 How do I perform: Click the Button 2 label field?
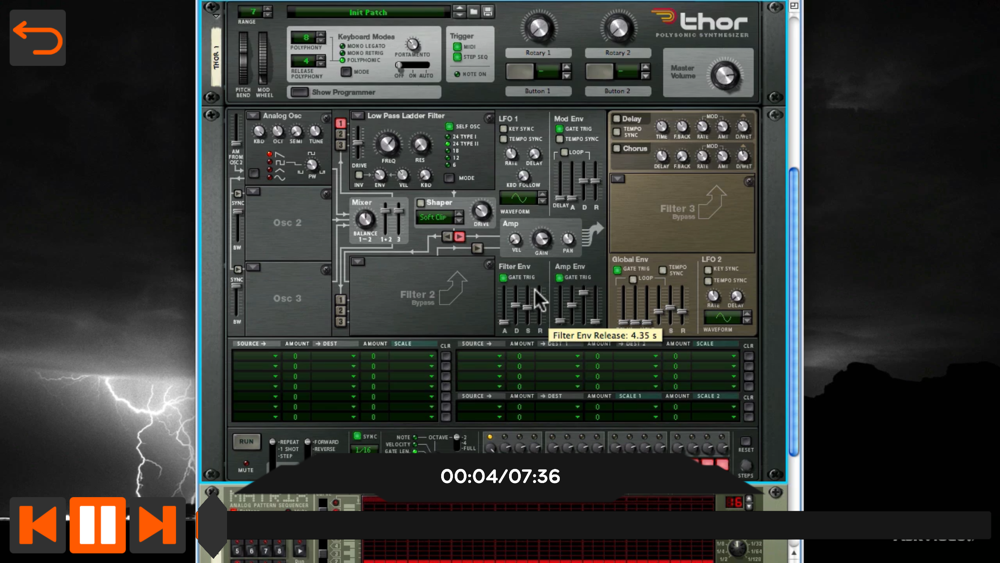pos(617,91)
